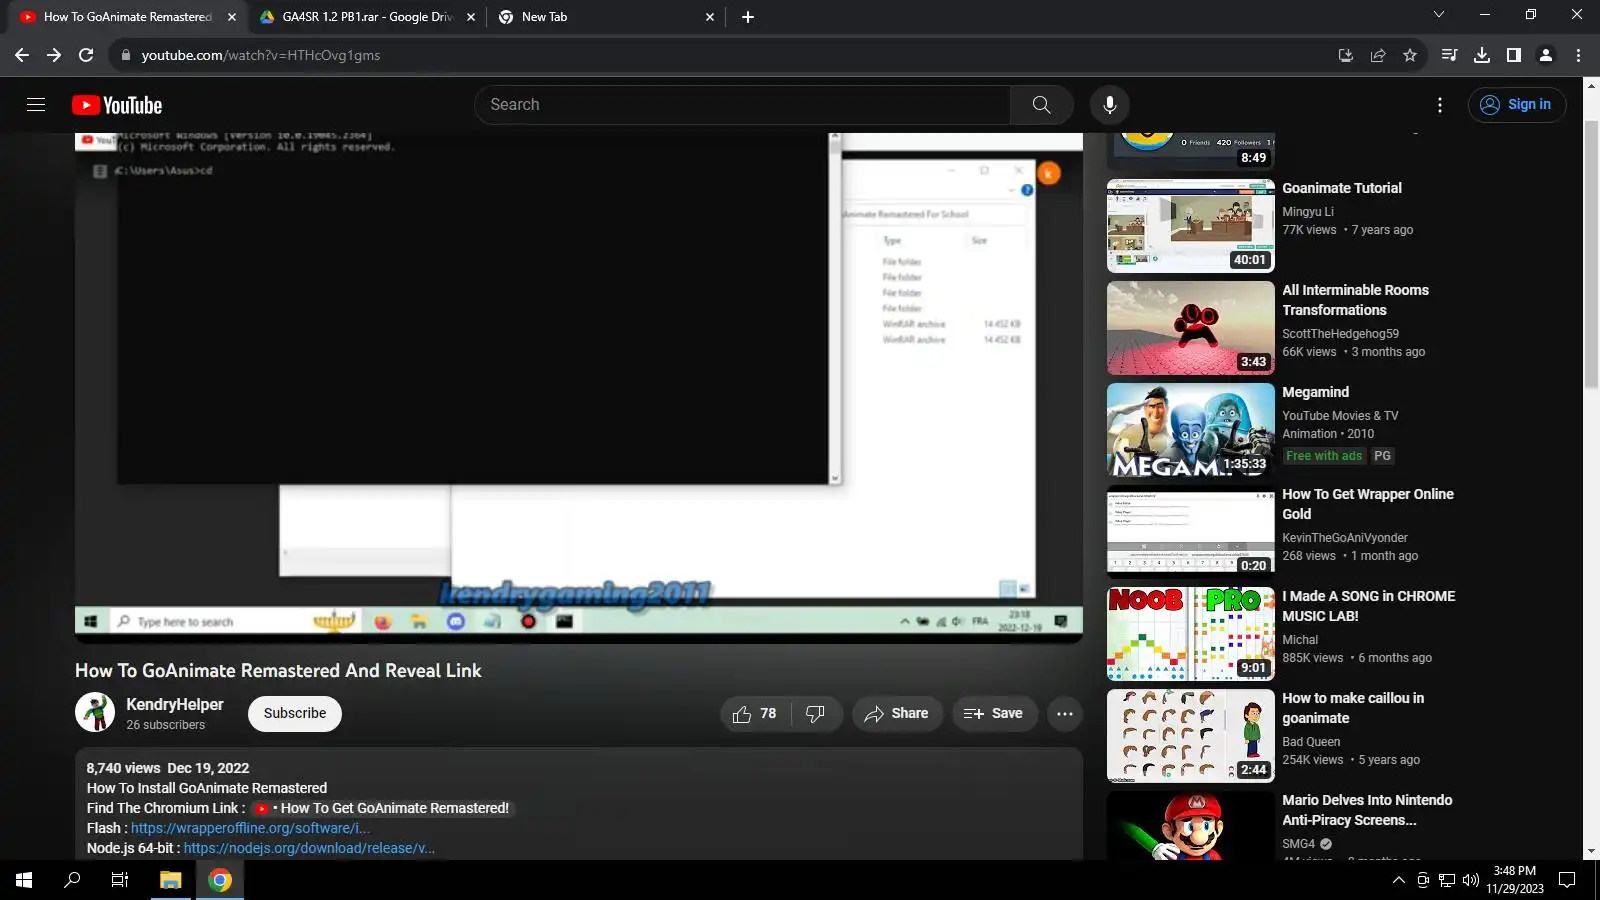Close the New Tab tab
This screenshot has width=1600, height=900.
tap(710, 17)
